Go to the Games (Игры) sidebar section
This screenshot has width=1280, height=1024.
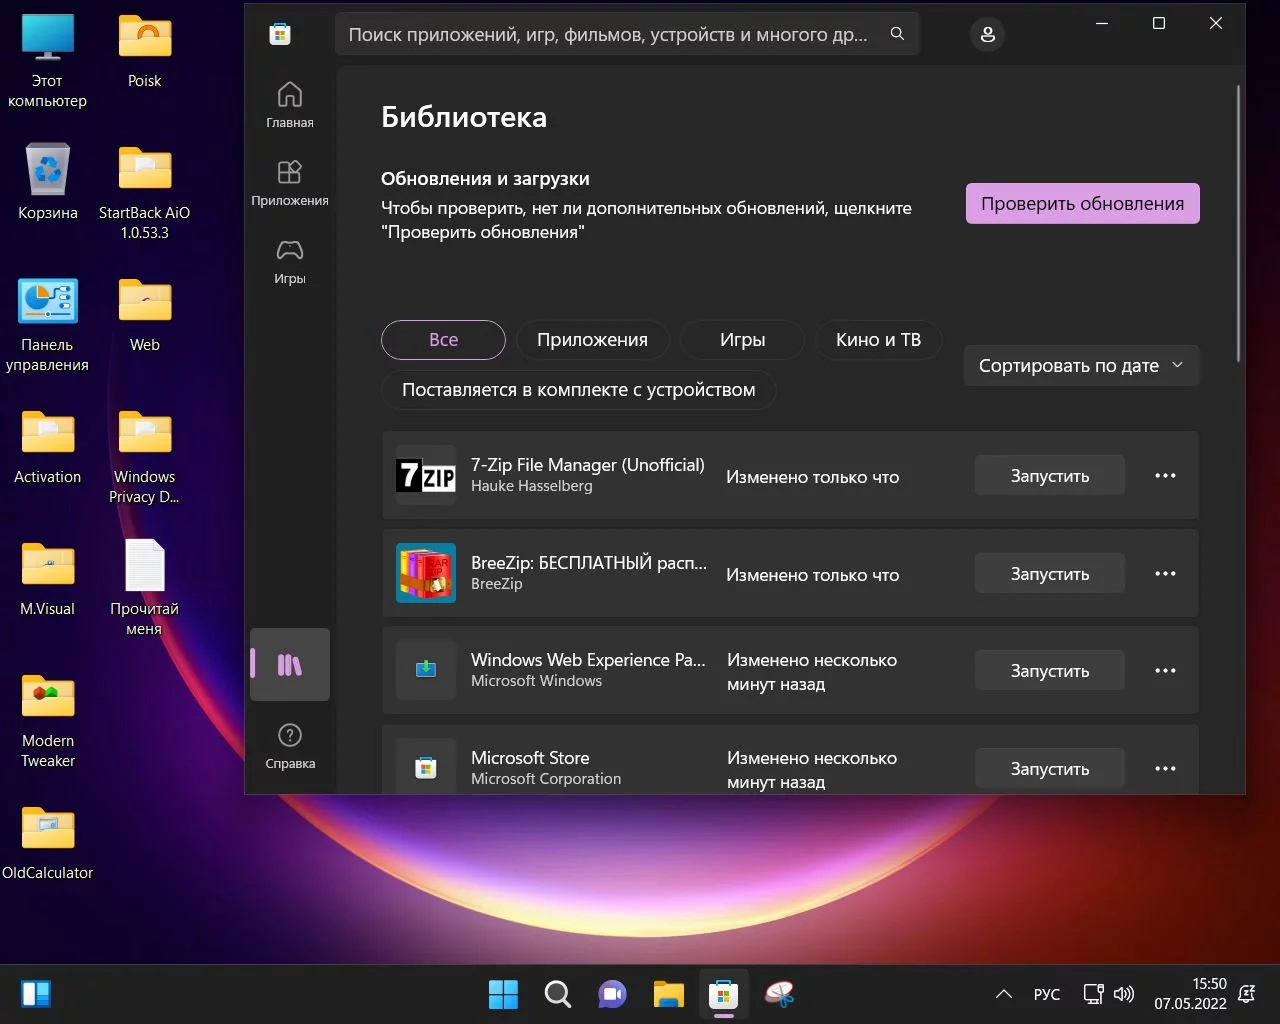[289, 260]
